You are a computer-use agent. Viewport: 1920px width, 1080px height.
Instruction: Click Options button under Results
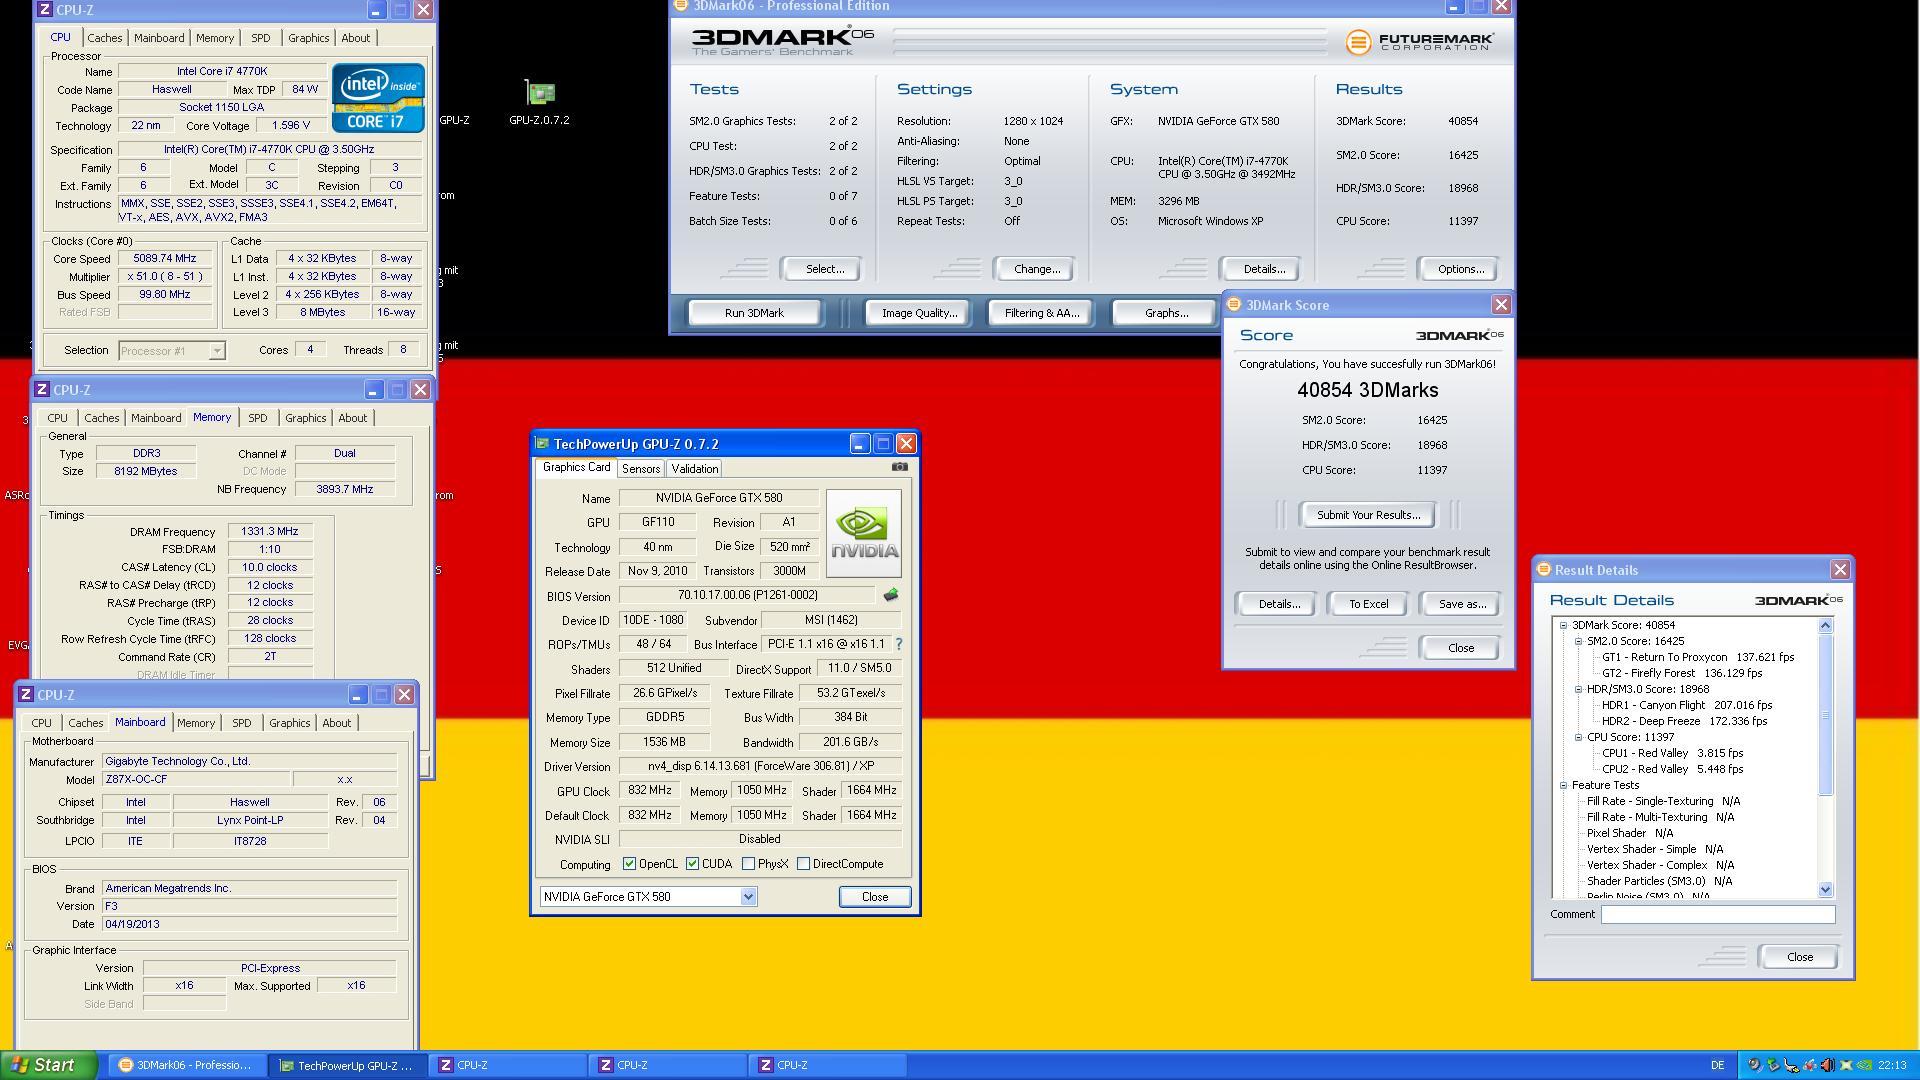(x=1460, y=269)
